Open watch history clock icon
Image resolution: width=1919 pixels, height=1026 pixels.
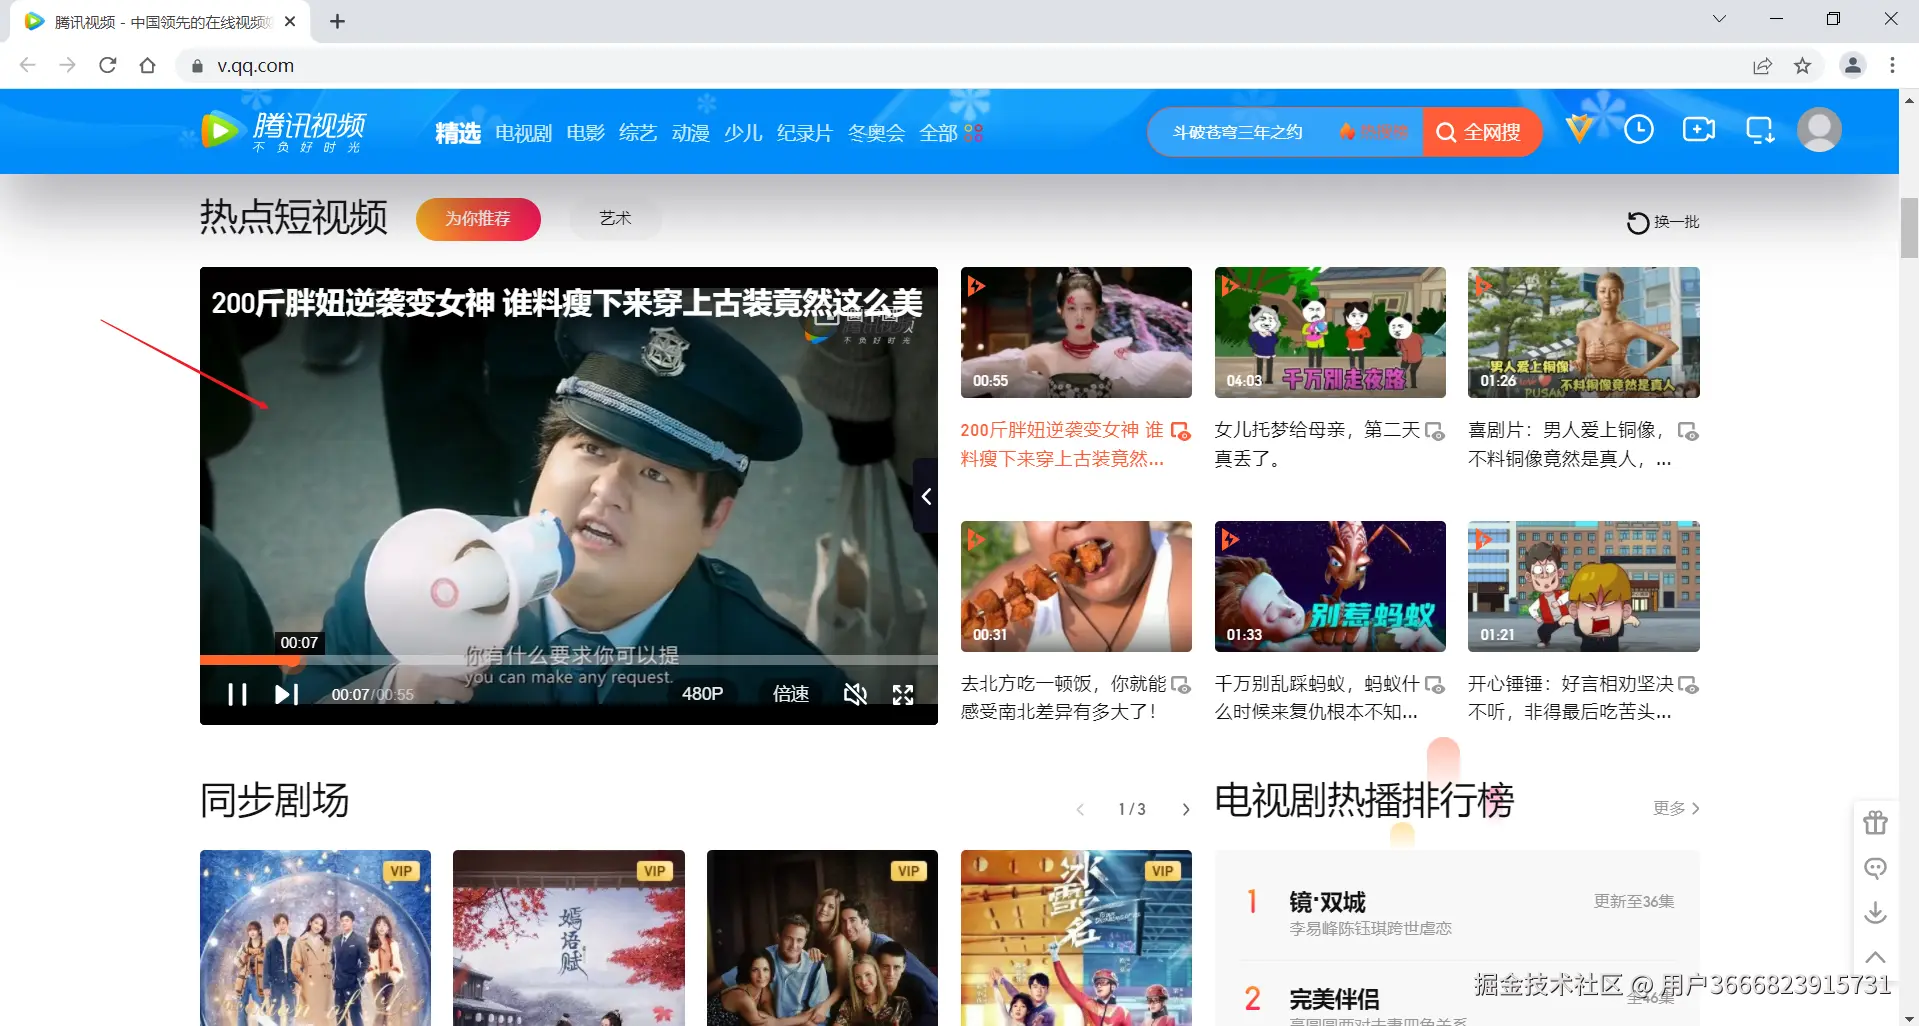pyautogui.click(x=1639, y=129)
